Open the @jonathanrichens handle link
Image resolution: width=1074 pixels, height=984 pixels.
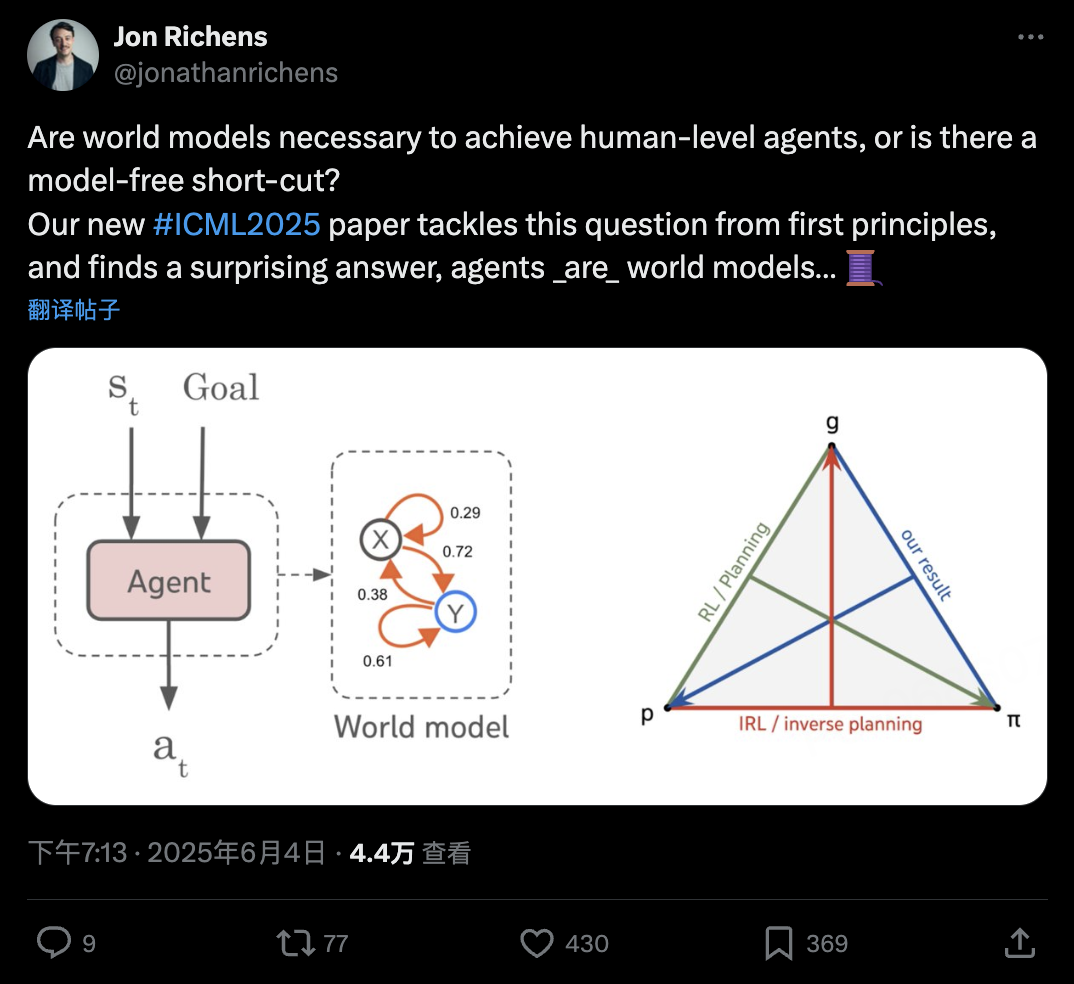click(225, 73)
